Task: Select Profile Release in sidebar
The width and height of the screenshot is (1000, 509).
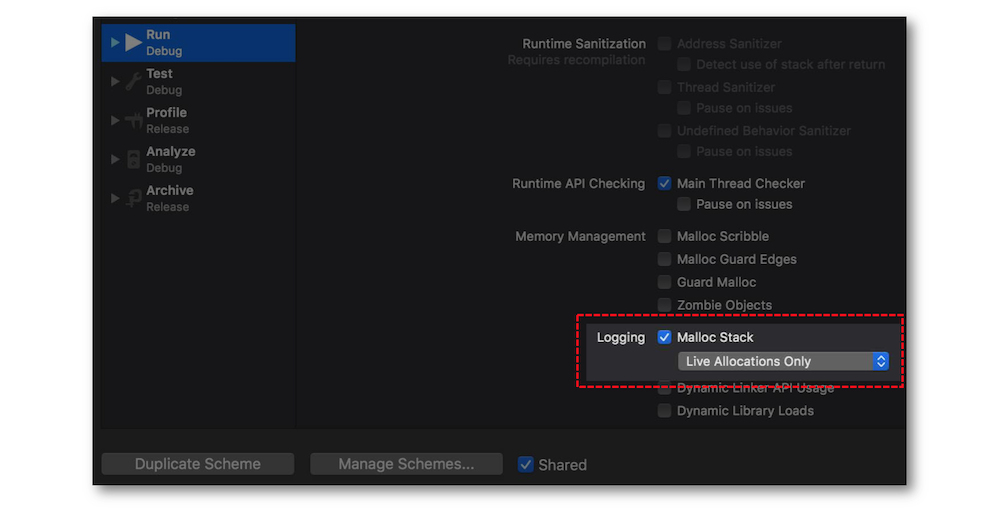Action: (x=198, y=121)
